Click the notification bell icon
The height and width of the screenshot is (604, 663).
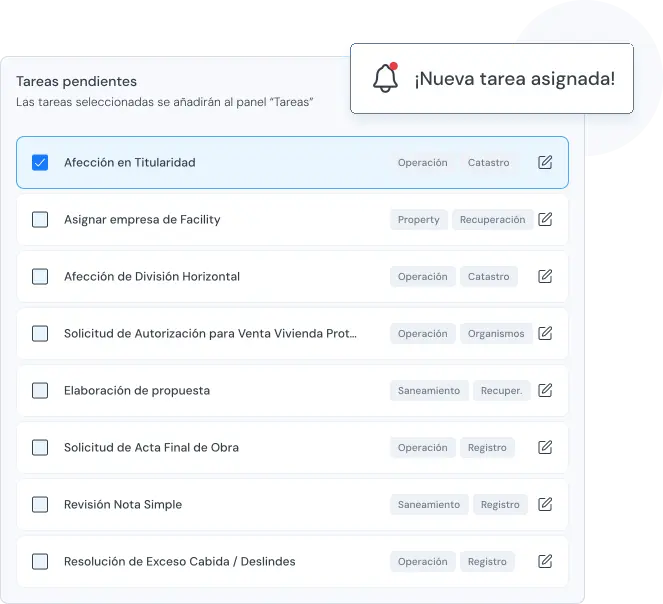(x=385, y=78)
